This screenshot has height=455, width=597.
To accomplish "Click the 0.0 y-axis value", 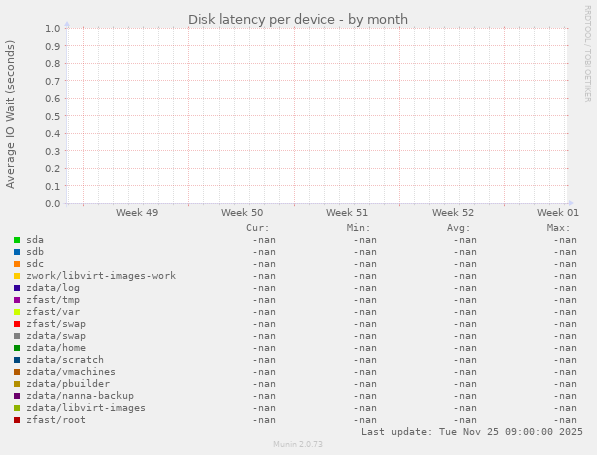I will pos(53,204).
